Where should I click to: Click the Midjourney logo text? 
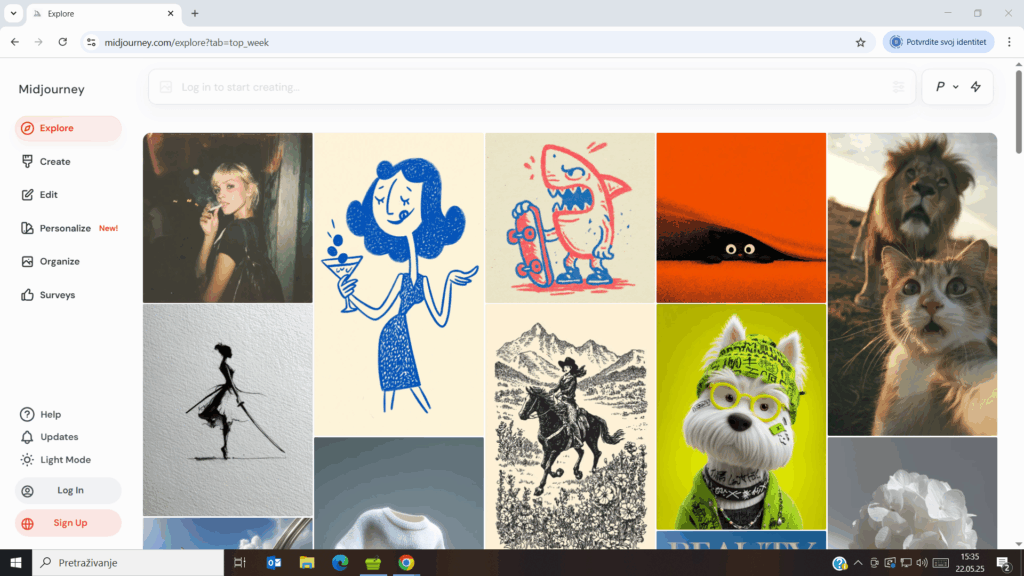52,89
